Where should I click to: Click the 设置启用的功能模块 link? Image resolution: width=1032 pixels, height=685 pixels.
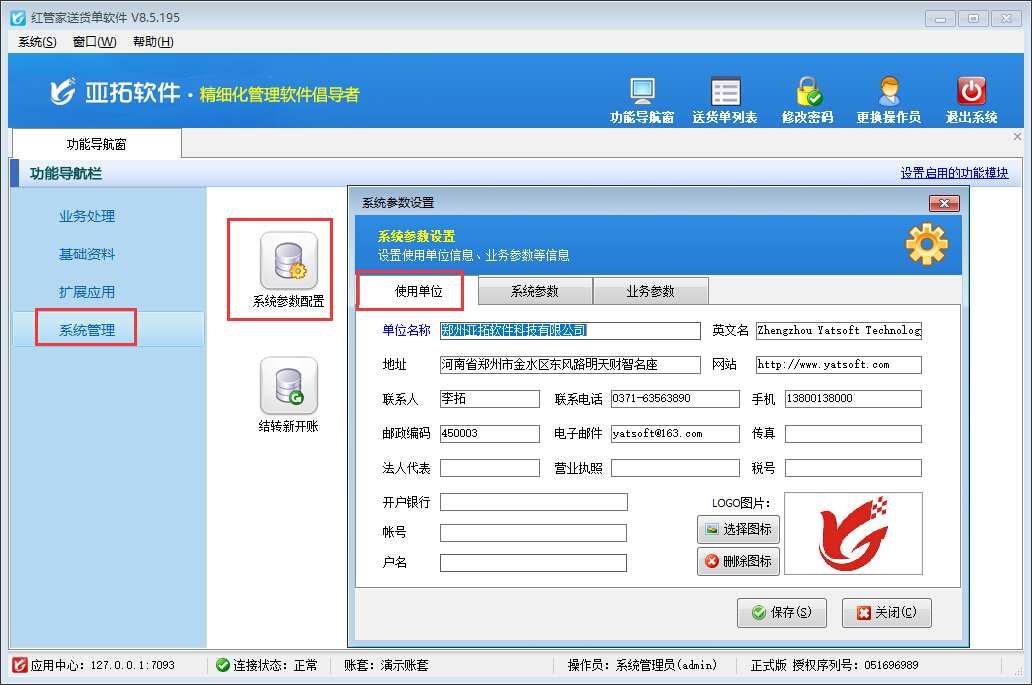coord(954,173)
